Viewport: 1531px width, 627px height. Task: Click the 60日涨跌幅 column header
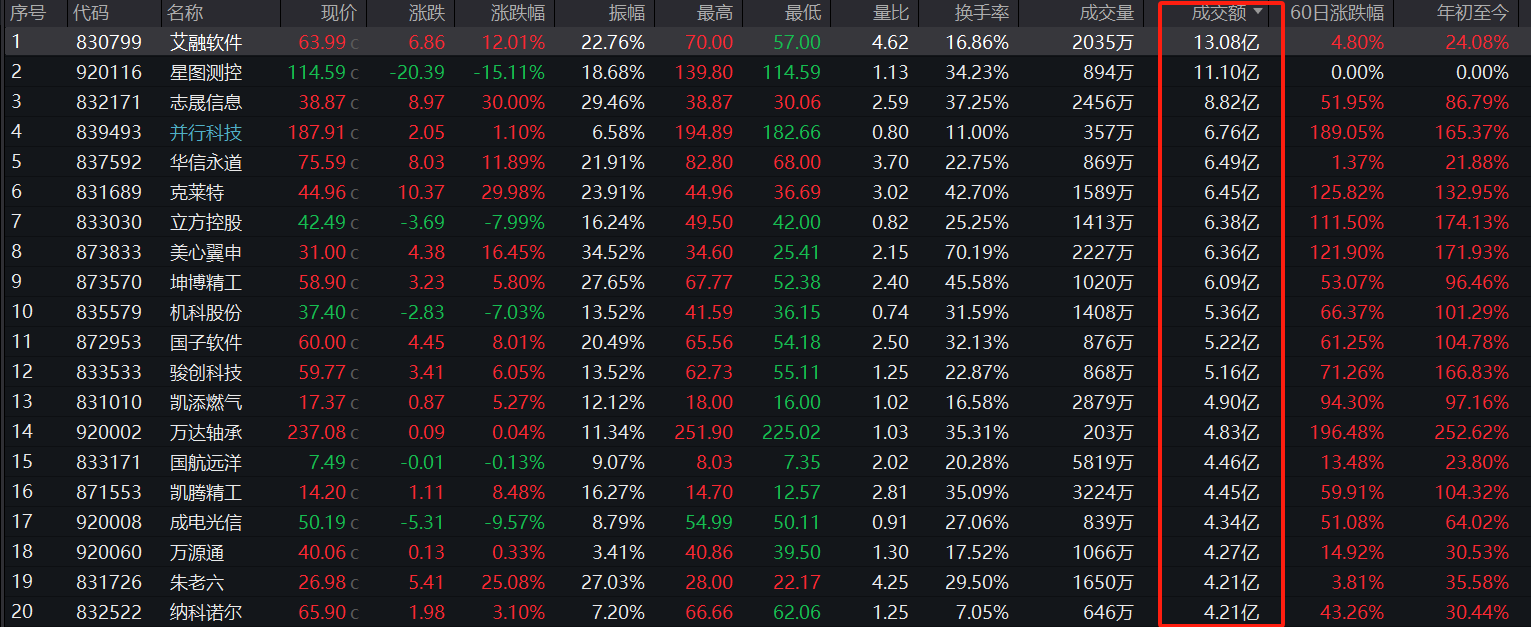(1337, 13)
